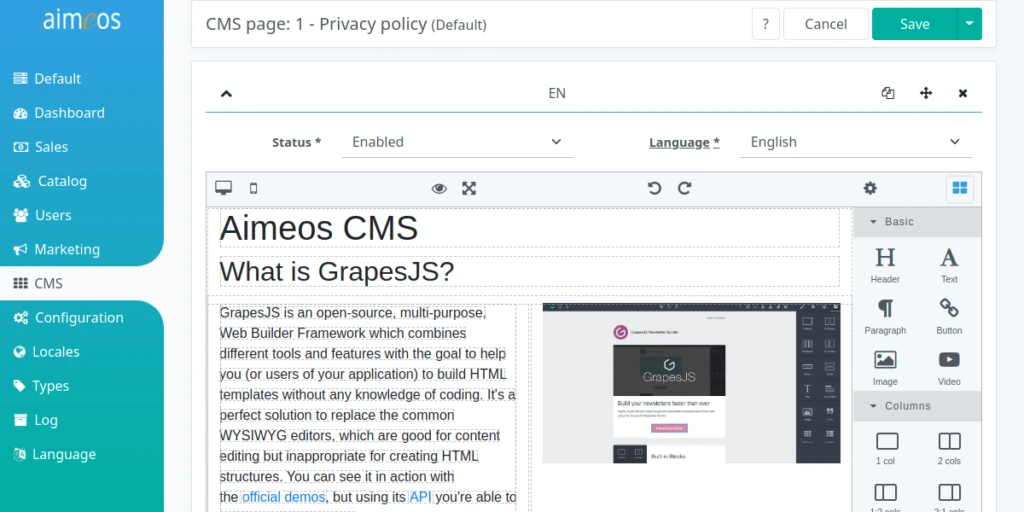Toggle editor fullscreen mode
1024x512 pixels.
(x=469, y=189)
